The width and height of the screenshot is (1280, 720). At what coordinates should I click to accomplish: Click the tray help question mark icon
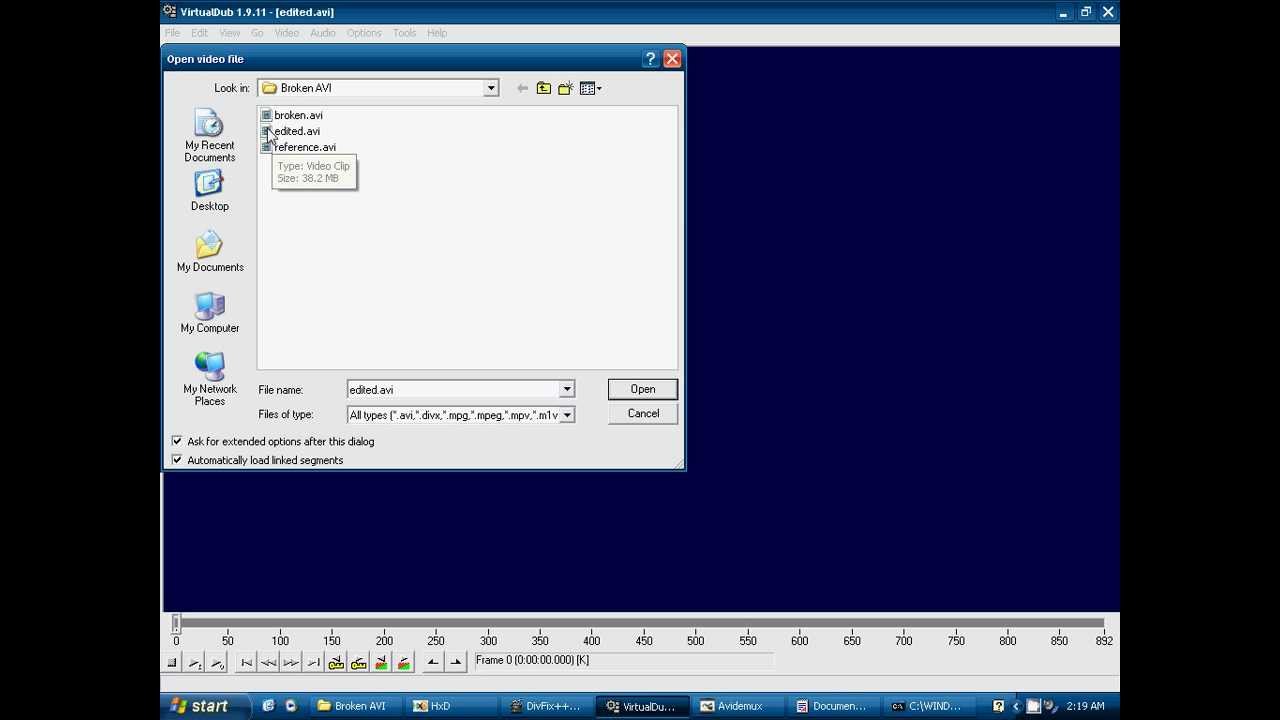pyautogui.click(x=998, y=706)
